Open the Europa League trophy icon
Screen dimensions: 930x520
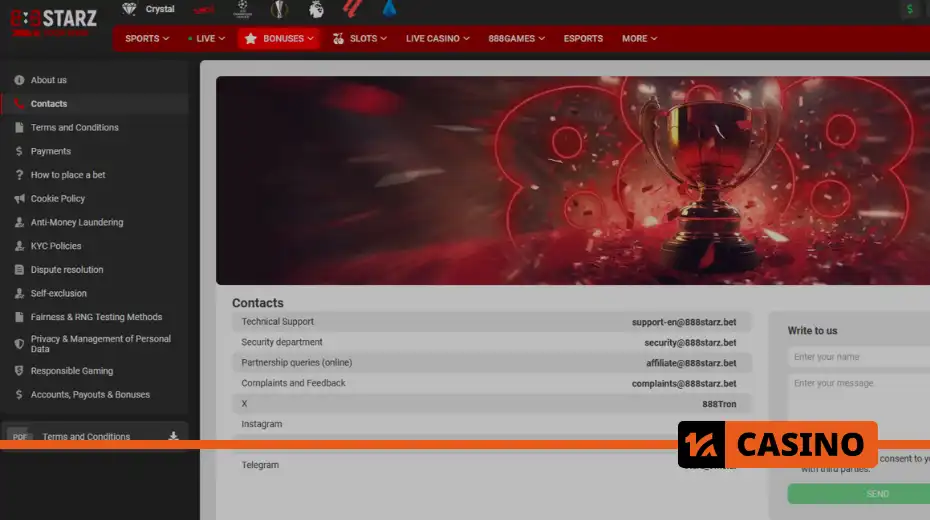279,9
